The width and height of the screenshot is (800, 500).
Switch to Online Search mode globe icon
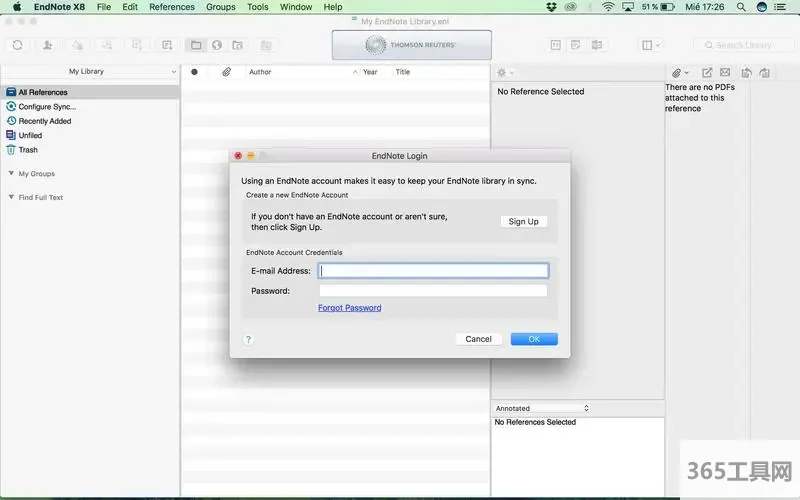tap(216, 45)
